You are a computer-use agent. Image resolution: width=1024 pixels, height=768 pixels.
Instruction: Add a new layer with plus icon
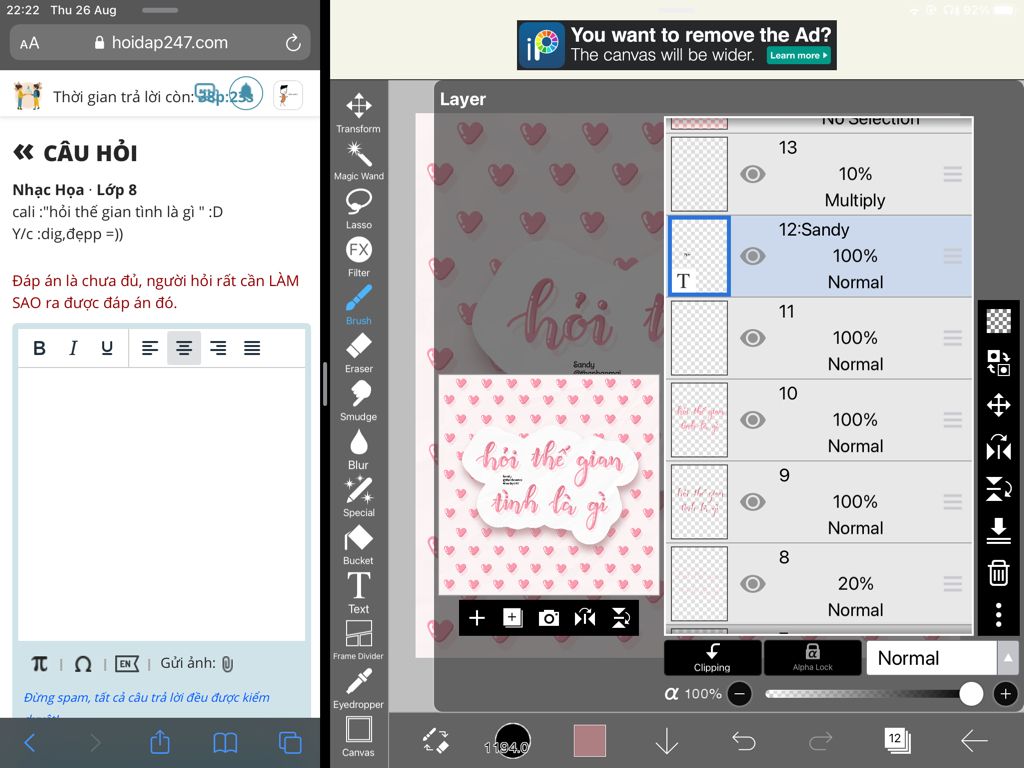coord(477,618)
